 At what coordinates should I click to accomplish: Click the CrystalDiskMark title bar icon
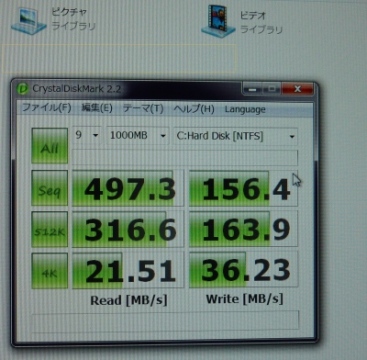coord(23,89)
